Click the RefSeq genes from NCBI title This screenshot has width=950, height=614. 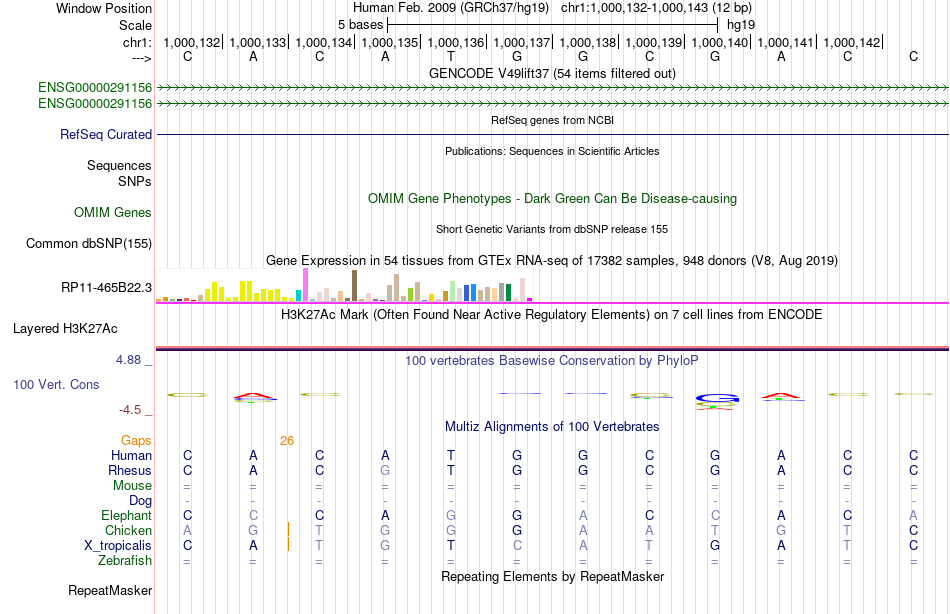coord(552,120)
